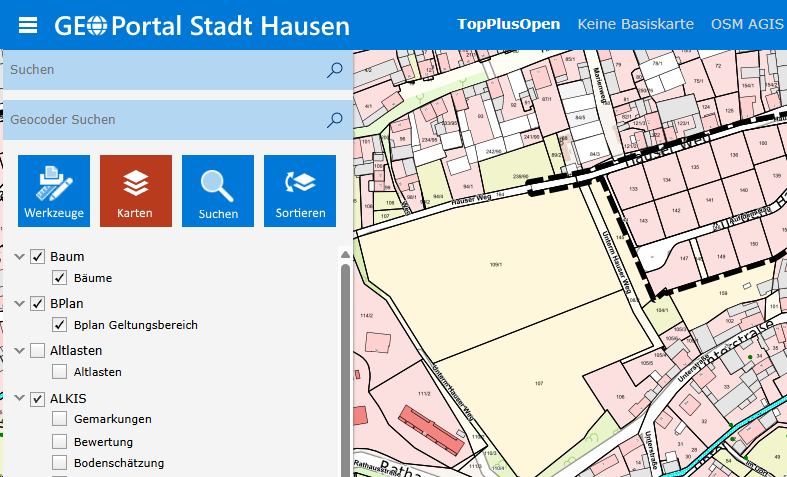
Task: Enable the Bewertung layer
Action: point(59,442)
